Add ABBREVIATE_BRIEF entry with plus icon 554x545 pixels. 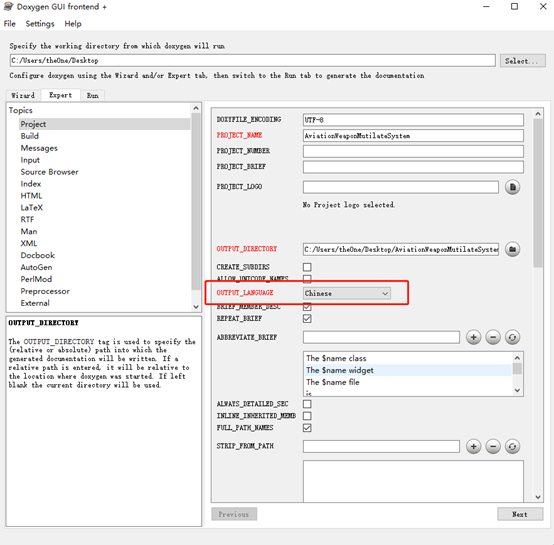[x=473, y=337]
